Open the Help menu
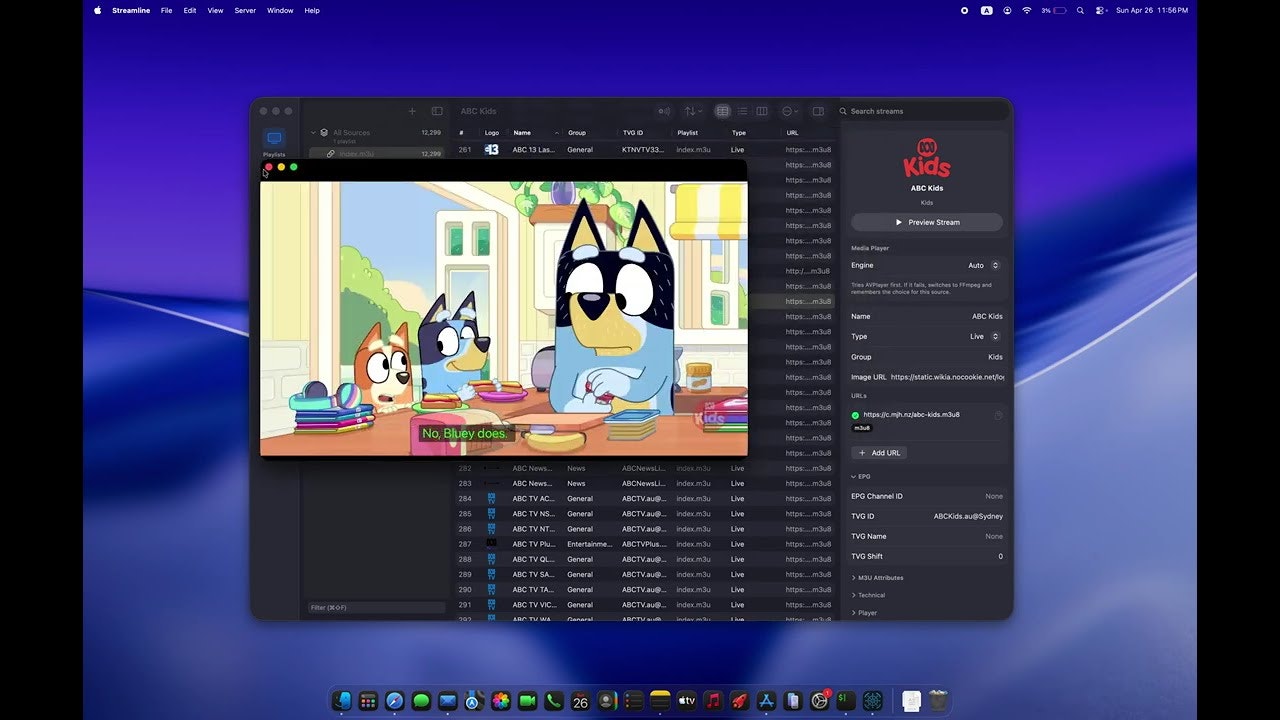The width and height of the screenshot is (1280, 720). 312,10
